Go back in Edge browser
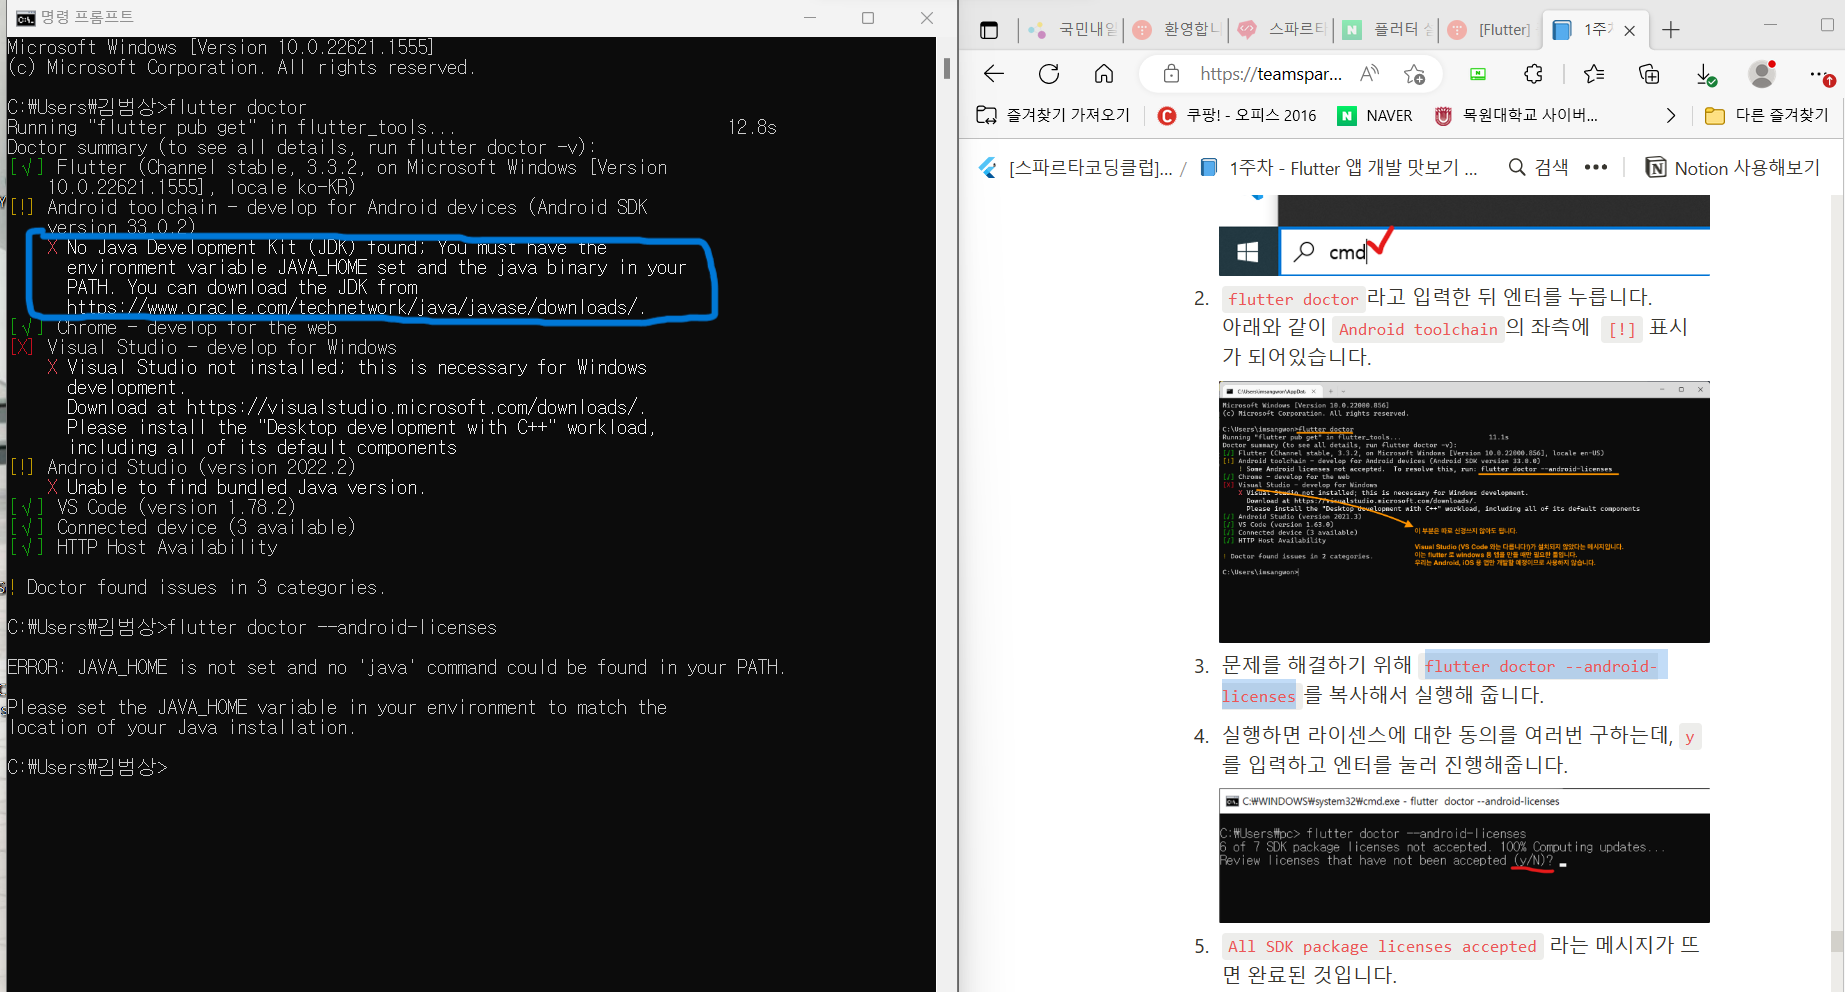The width and height of the screenshot is (1845, 992). [994, 74]
